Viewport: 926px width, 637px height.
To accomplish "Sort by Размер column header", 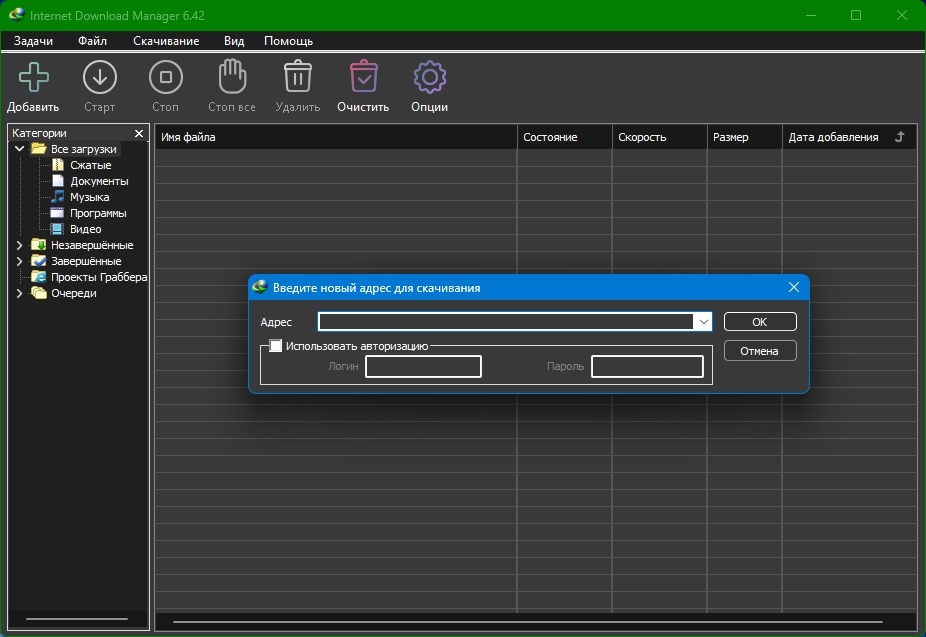I will point(745,137).
